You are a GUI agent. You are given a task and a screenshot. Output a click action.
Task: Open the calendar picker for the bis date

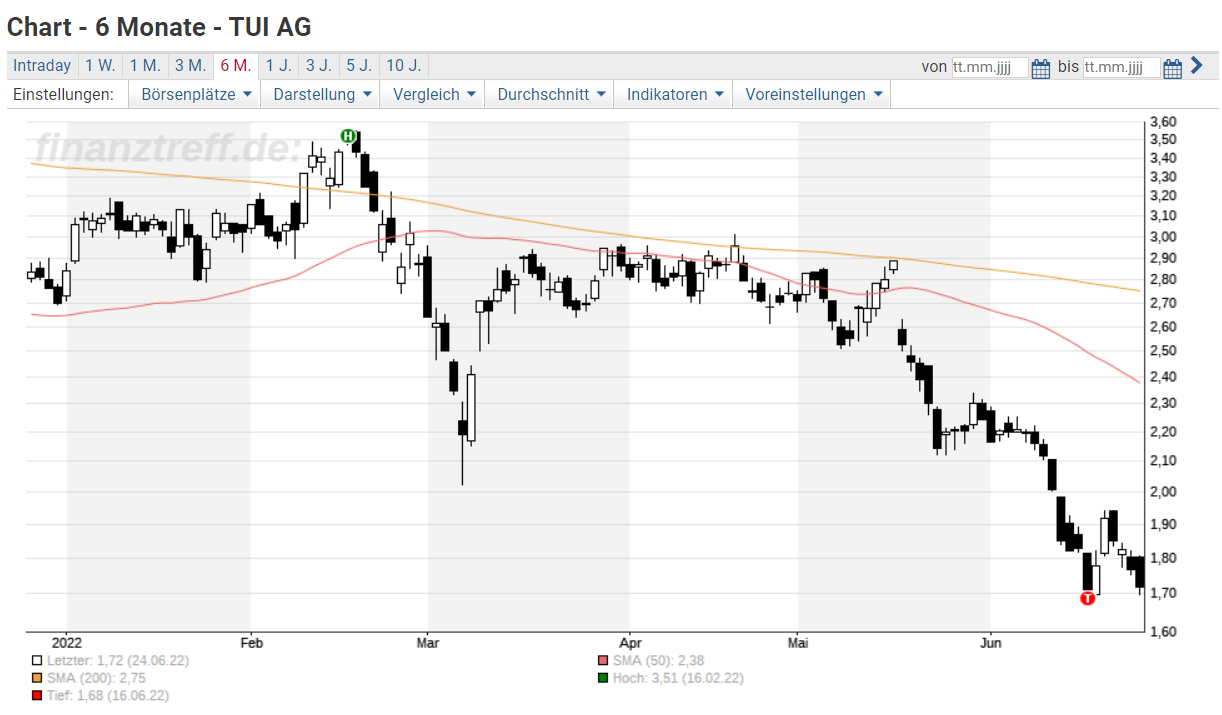[1172, 68]
